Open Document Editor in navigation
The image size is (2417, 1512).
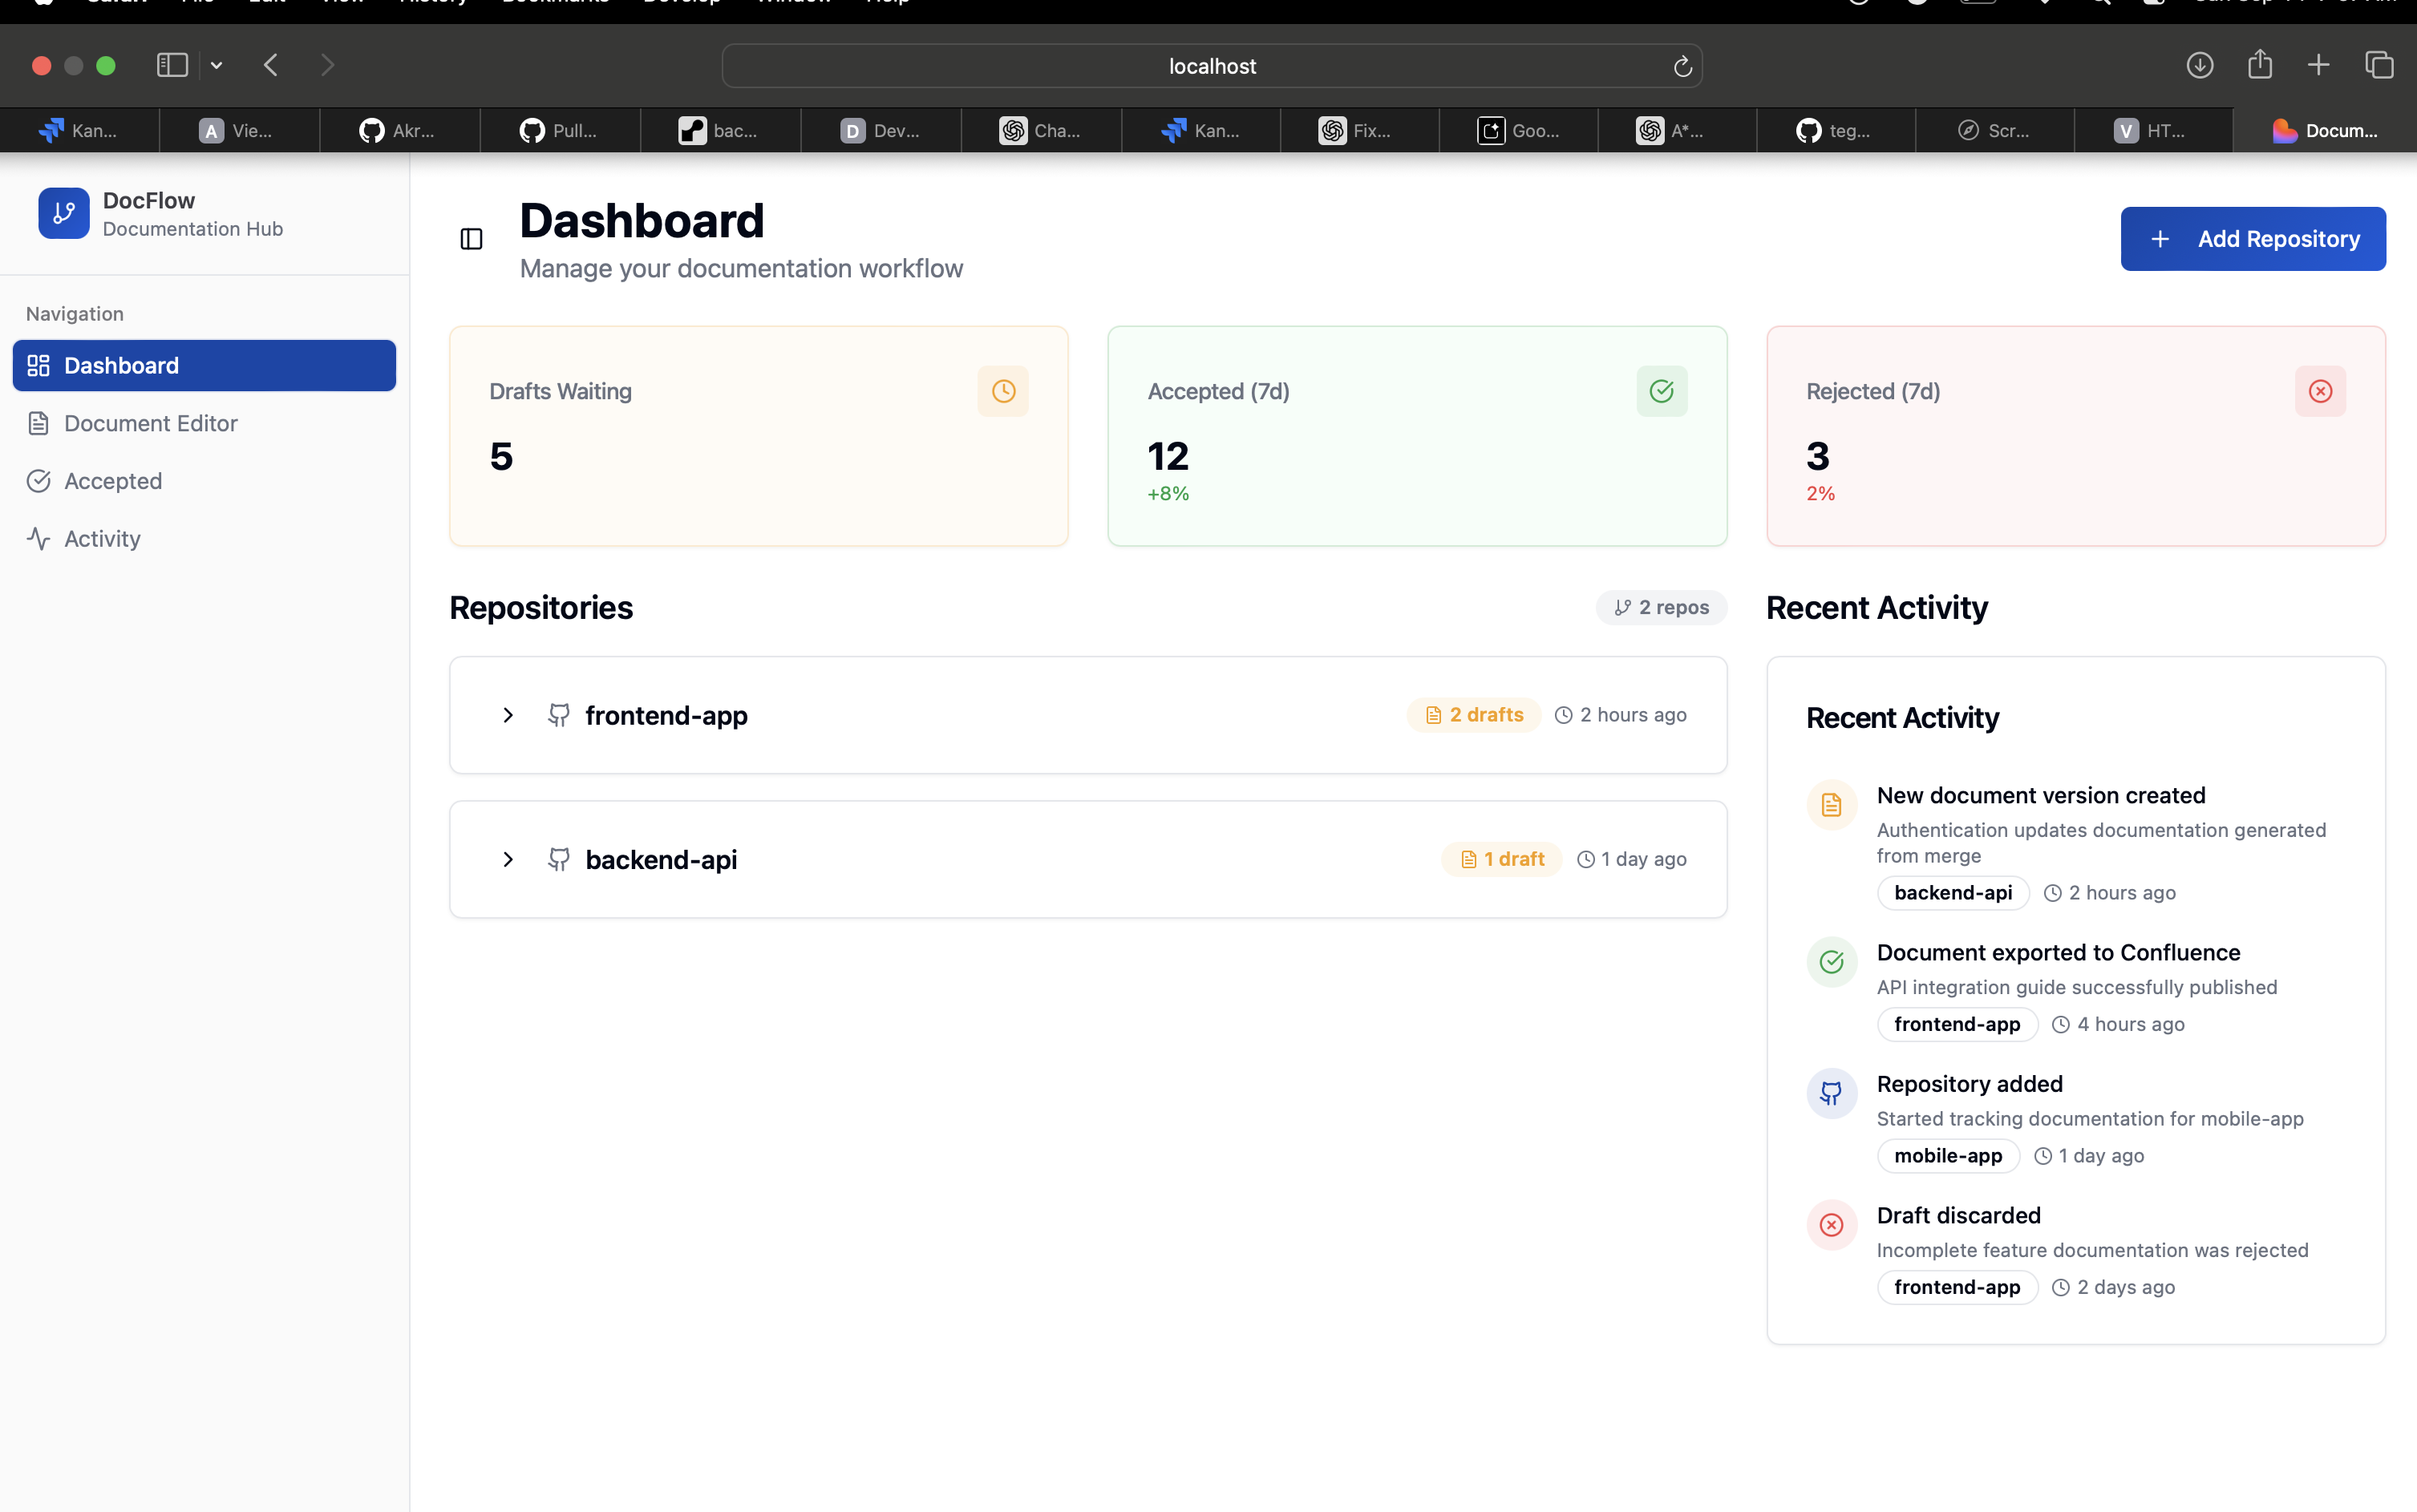click(150, 423)
